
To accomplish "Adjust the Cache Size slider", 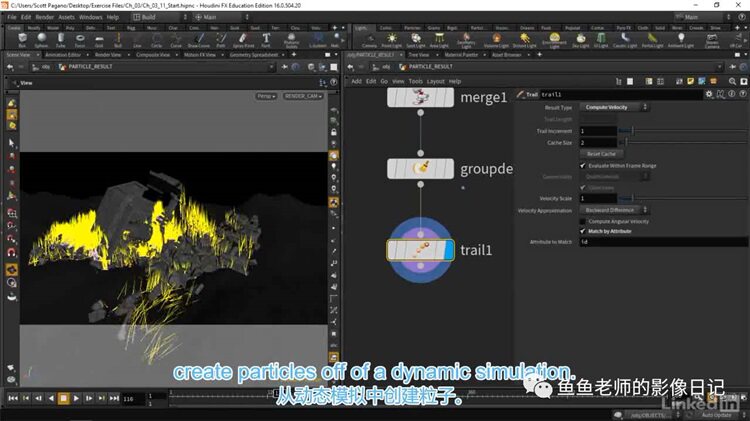I will pos(683,142).
